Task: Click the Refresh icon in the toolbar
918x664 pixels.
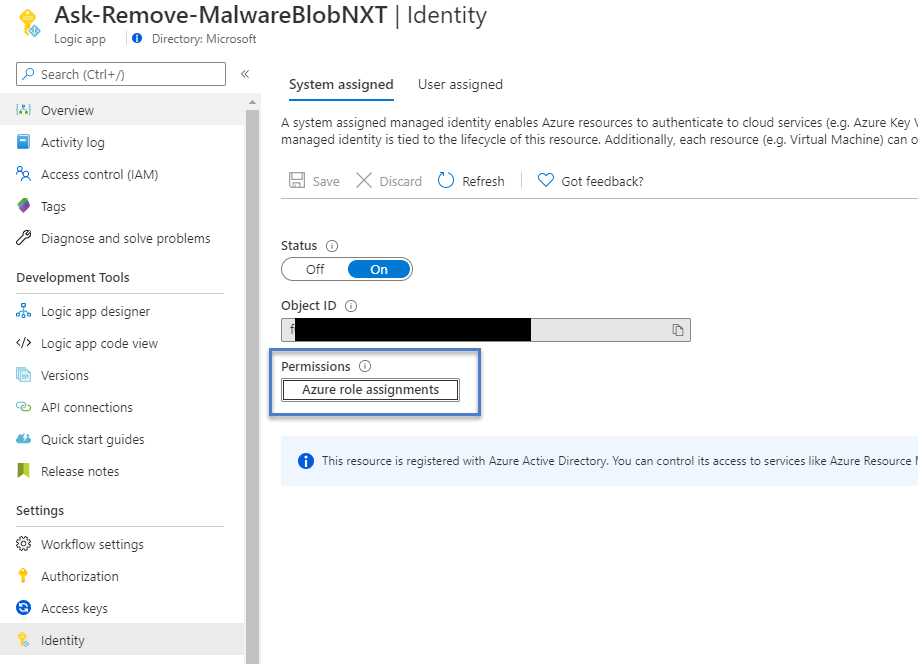Action: pos(446,181)
